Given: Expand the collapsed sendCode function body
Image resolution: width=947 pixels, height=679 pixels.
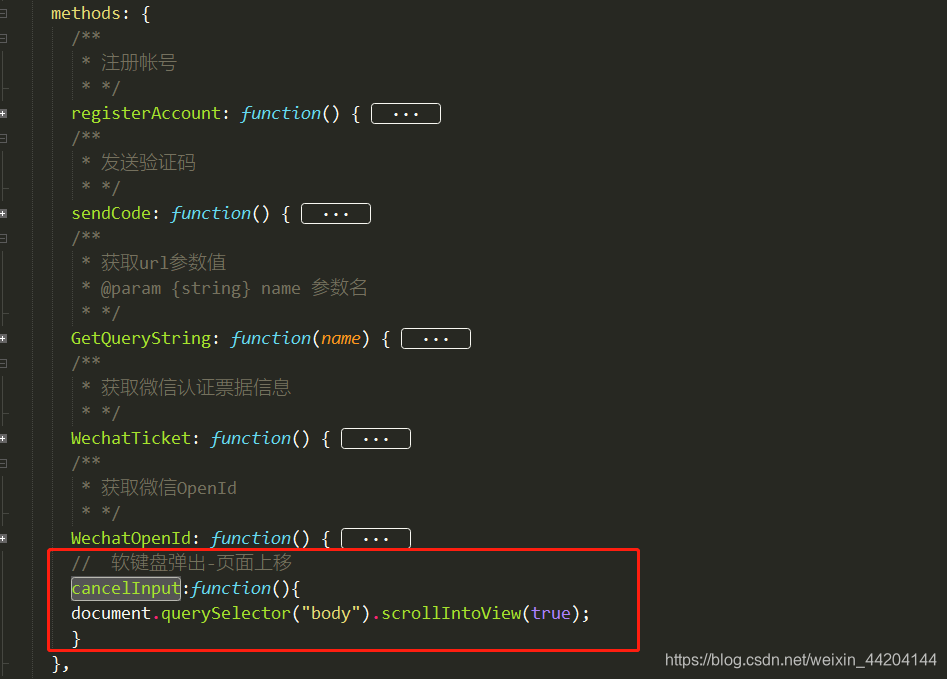Looking at the screenshot, I should click(x=336, y=214).
